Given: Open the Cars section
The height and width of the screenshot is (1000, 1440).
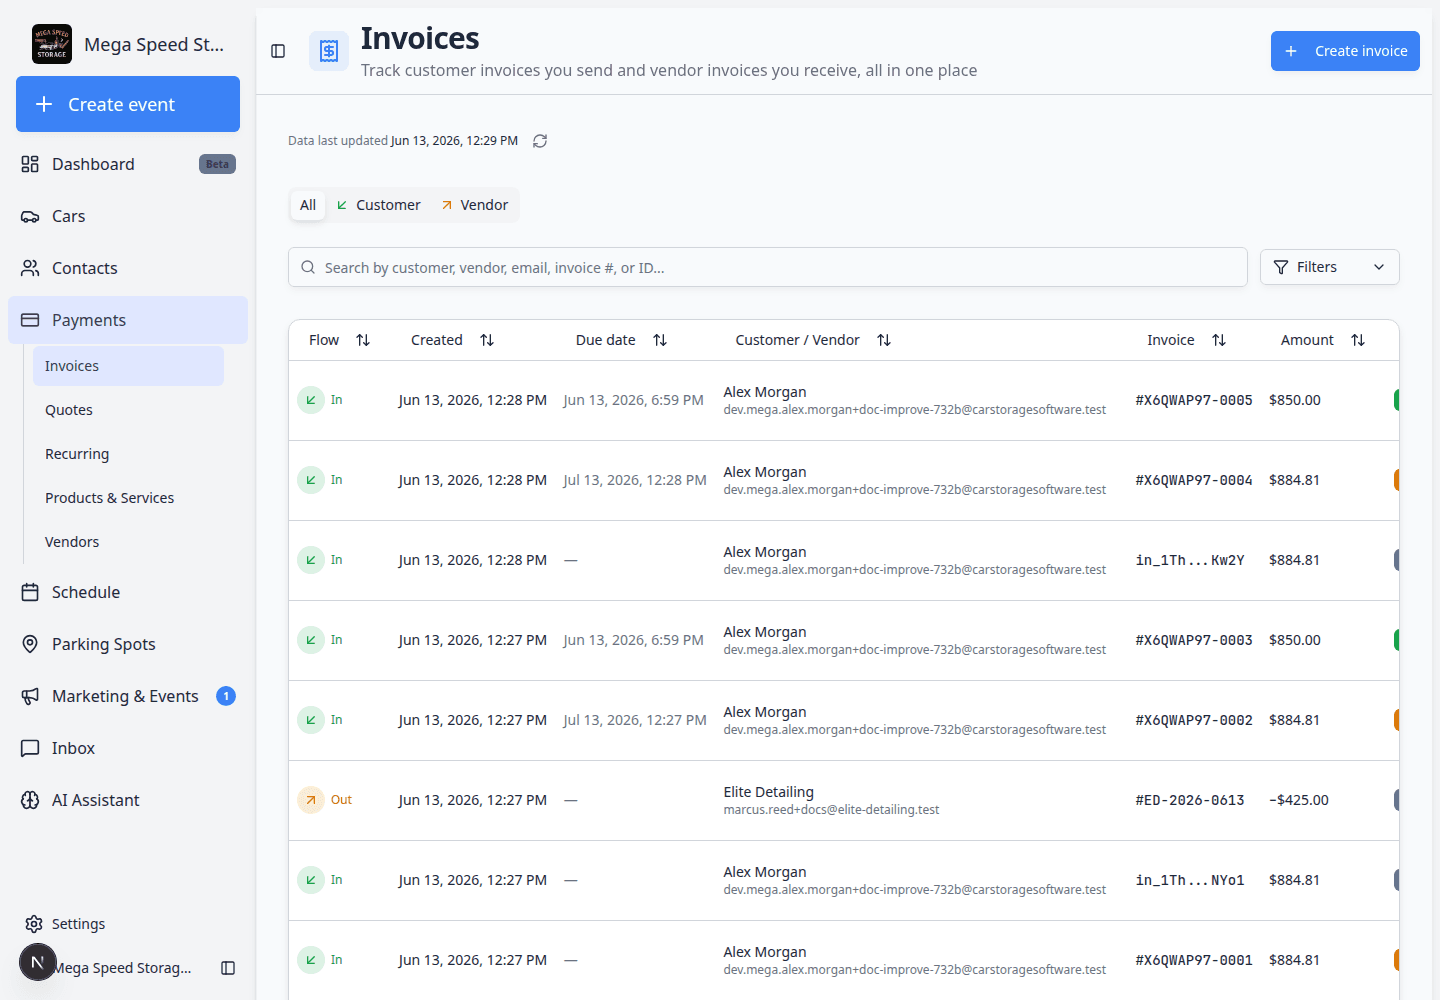Looking at the screenshot, I should point(128,216).
